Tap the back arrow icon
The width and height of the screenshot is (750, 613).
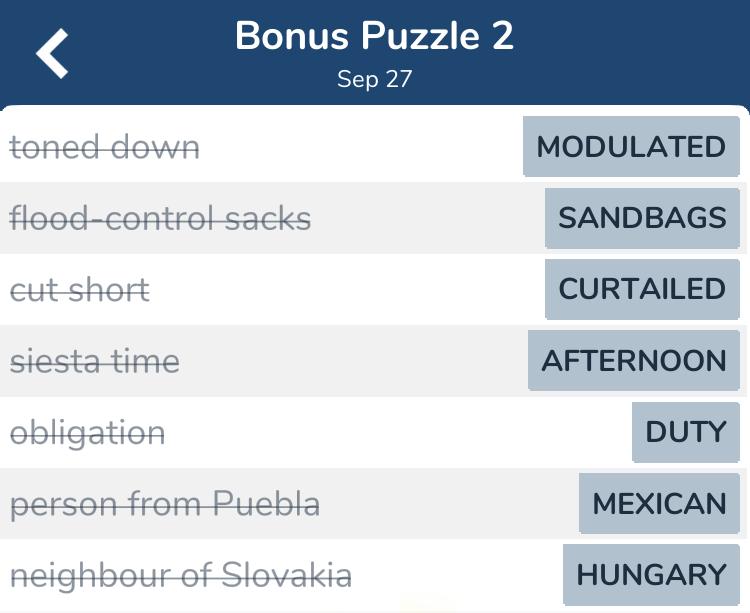coord(53,53)
